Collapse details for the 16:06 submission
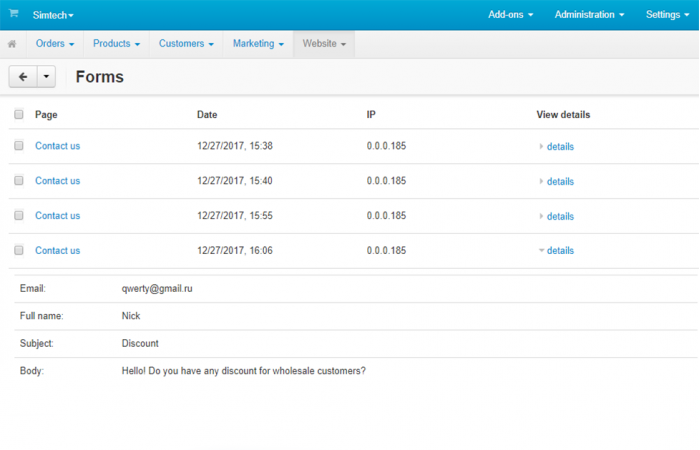700x450 pixels. (x=557, y=250)
